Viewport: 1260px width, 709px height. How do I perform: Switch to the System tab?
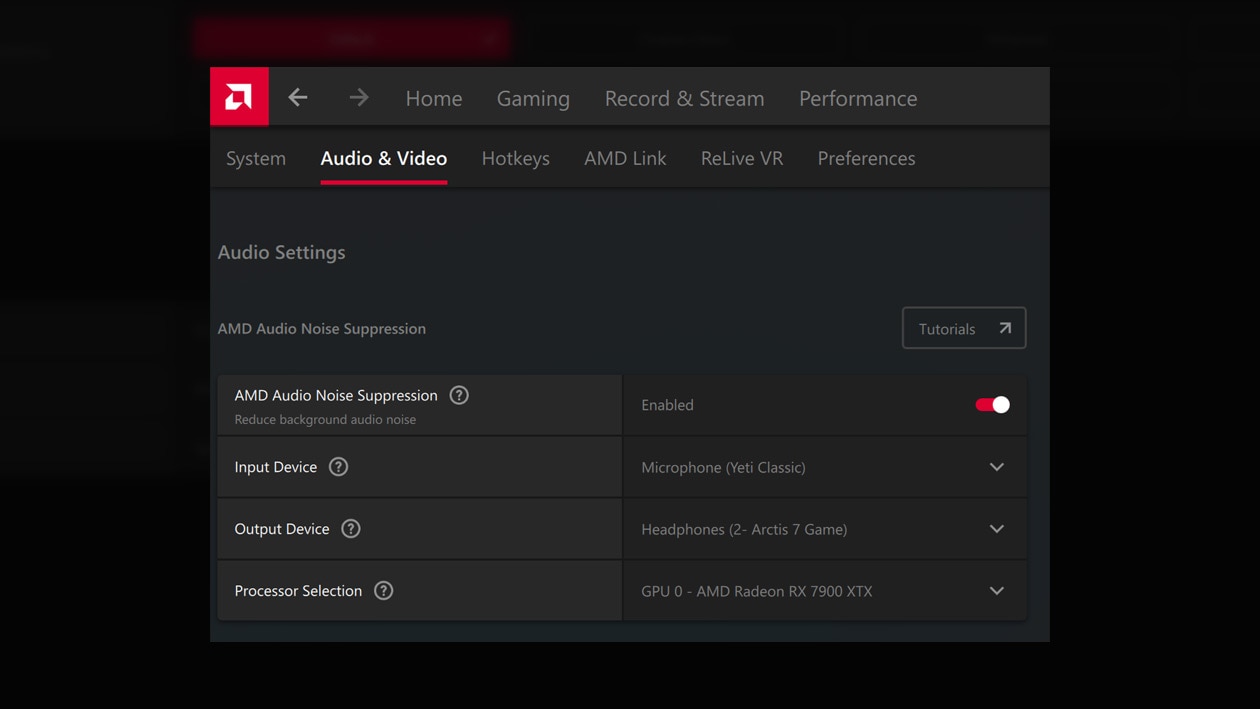tap(256, 158)
